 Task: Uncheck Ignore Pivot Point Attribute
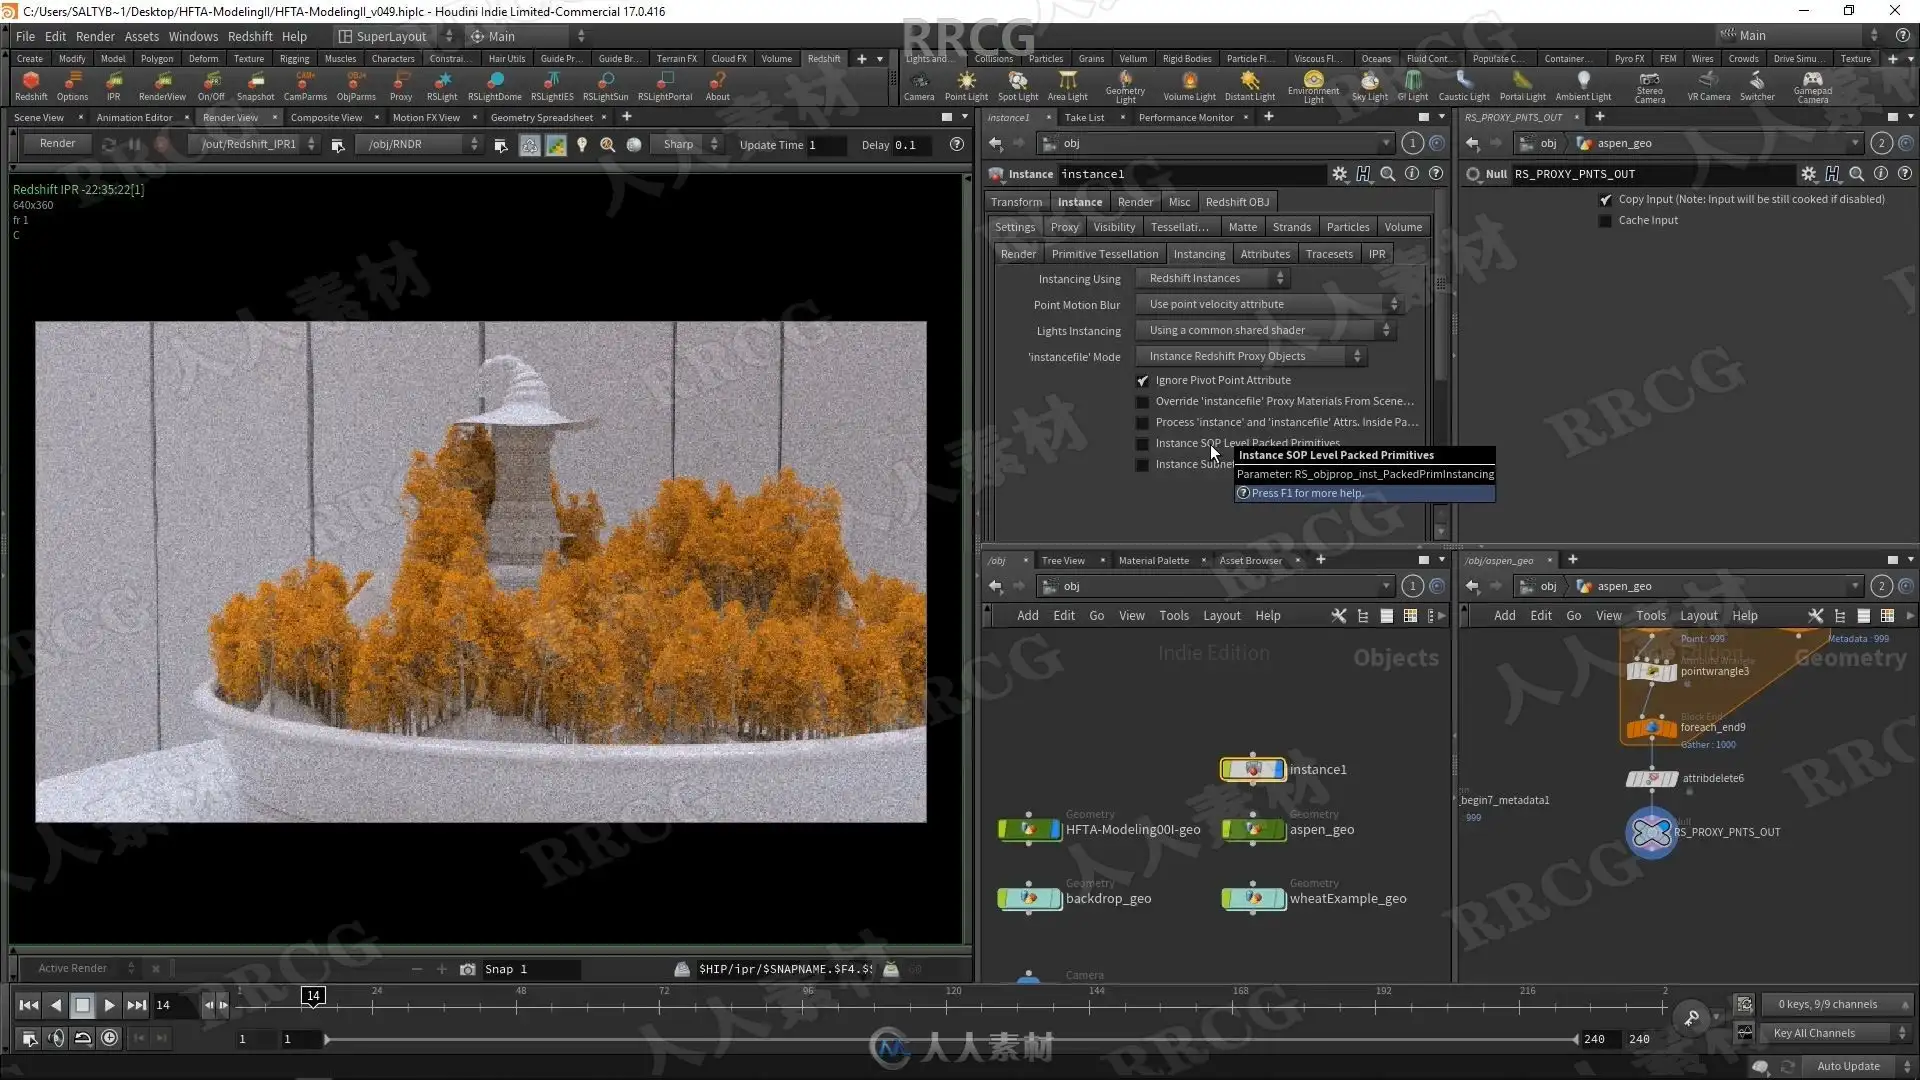point(1143,381)
